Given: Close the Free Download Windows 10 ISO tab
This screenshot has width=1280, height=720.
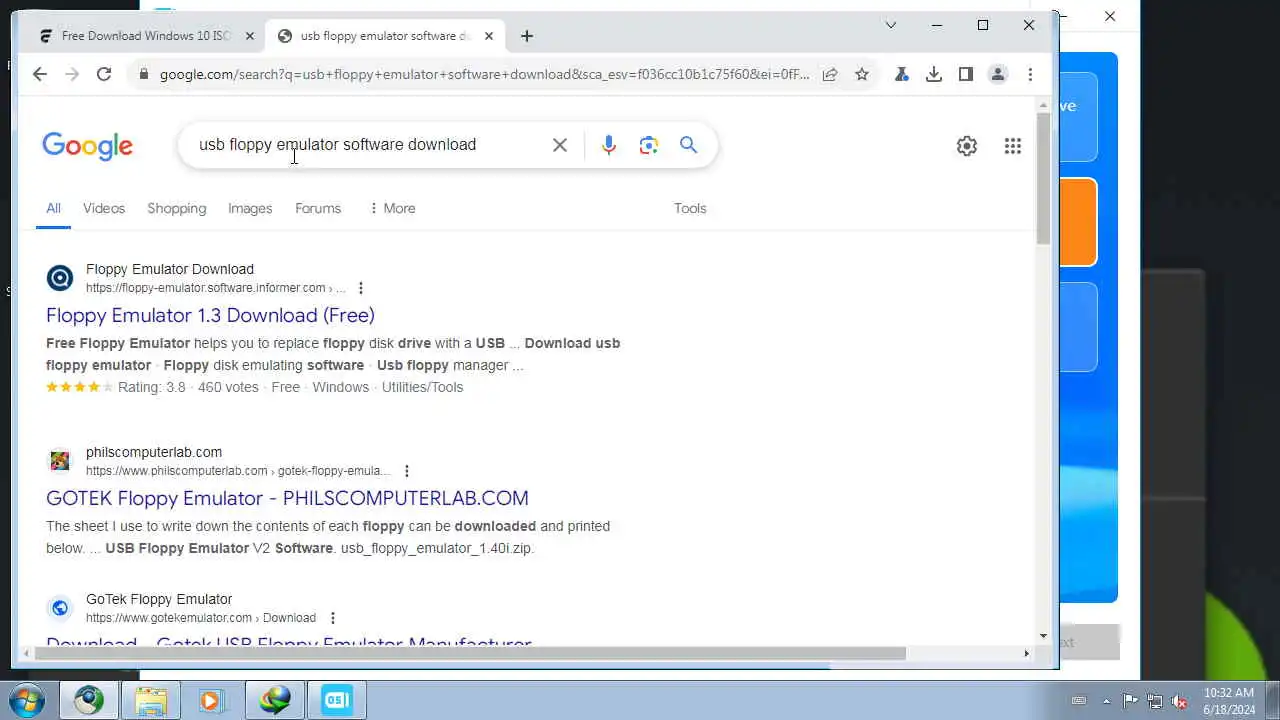Looking at the screenshot, I should click(250, 36).
